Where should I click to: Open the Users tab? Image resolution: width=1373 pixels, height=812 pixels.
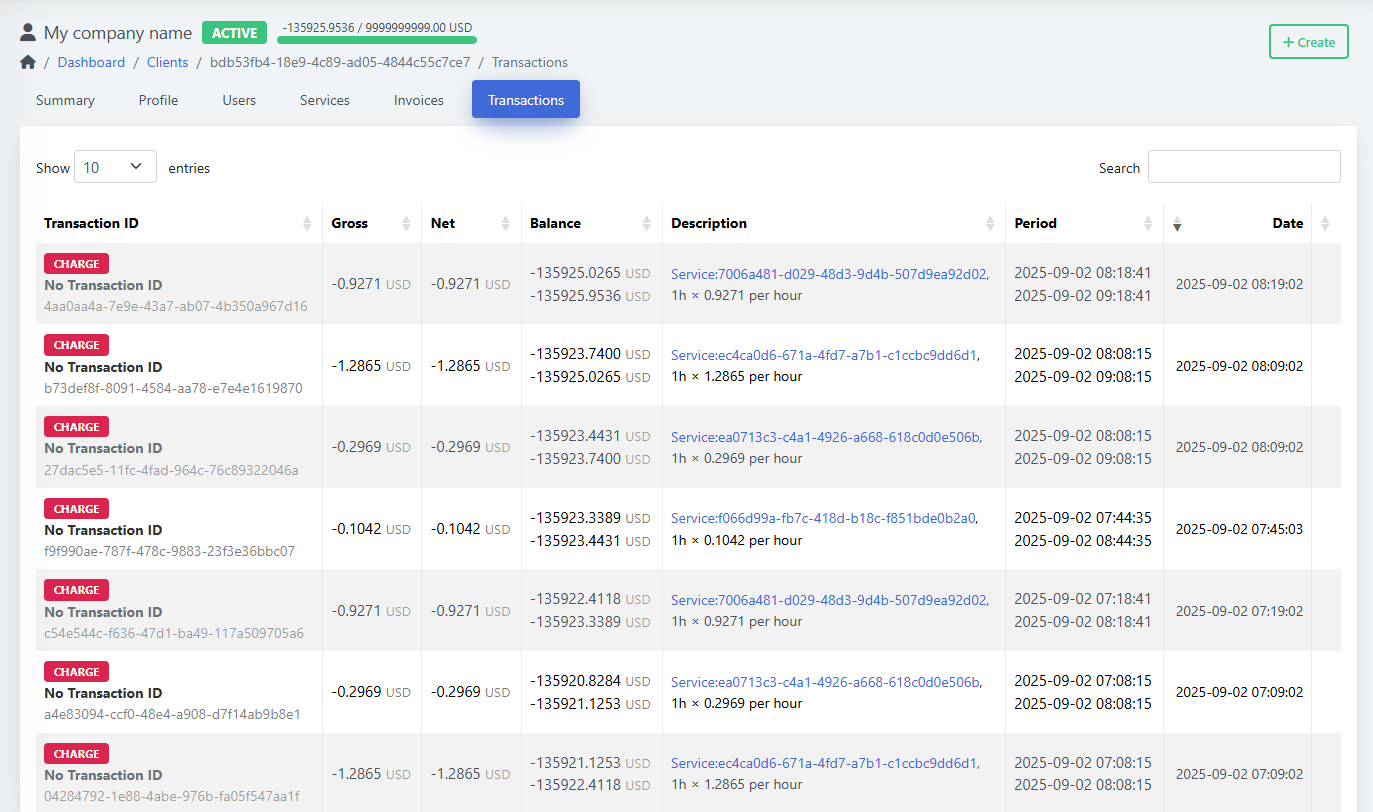click(239, 100)
